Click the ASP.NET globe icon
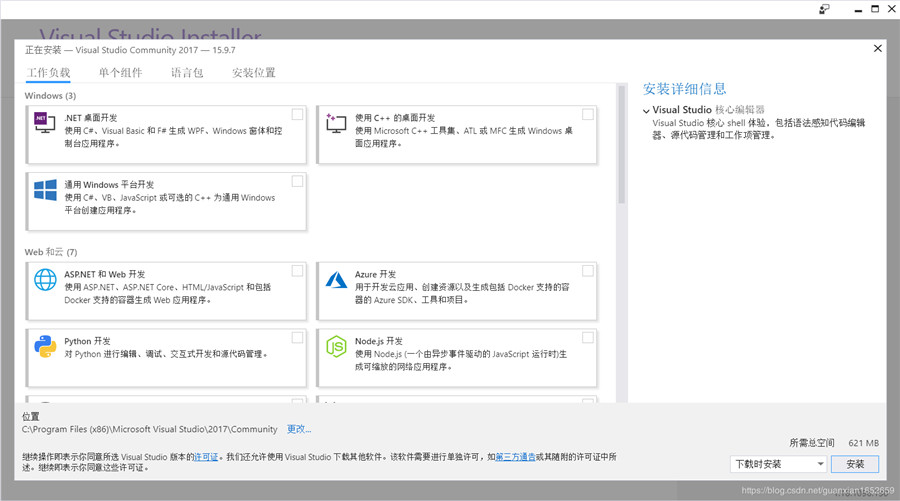 pos(45,279)
